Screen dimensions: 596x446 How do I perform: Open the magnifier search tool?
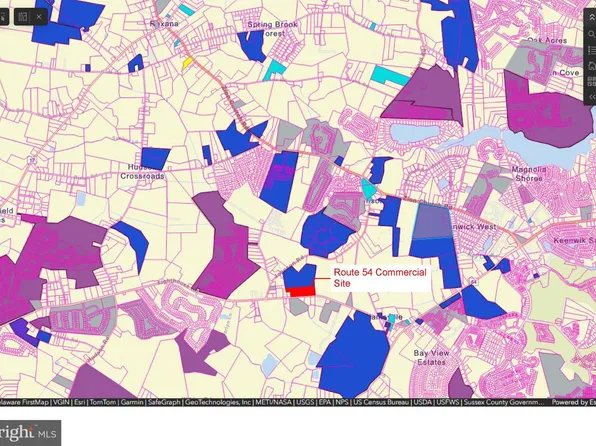[592, 34]
